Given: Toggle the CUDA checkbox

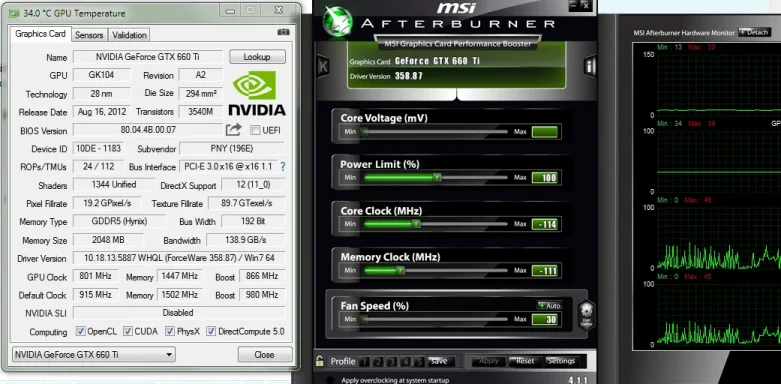Looking at the screenshot, I should coord(128,331).
